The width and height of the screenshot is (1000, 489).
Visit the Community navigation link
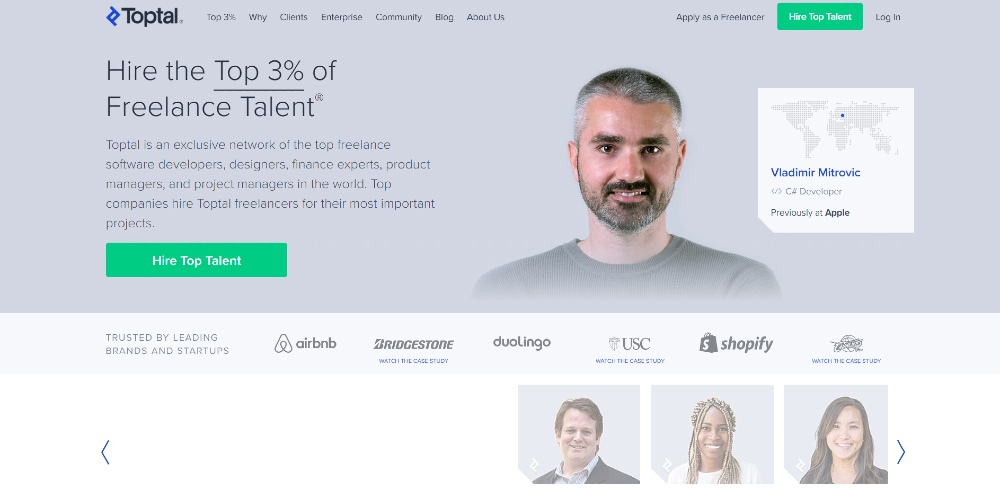point(399,17)
